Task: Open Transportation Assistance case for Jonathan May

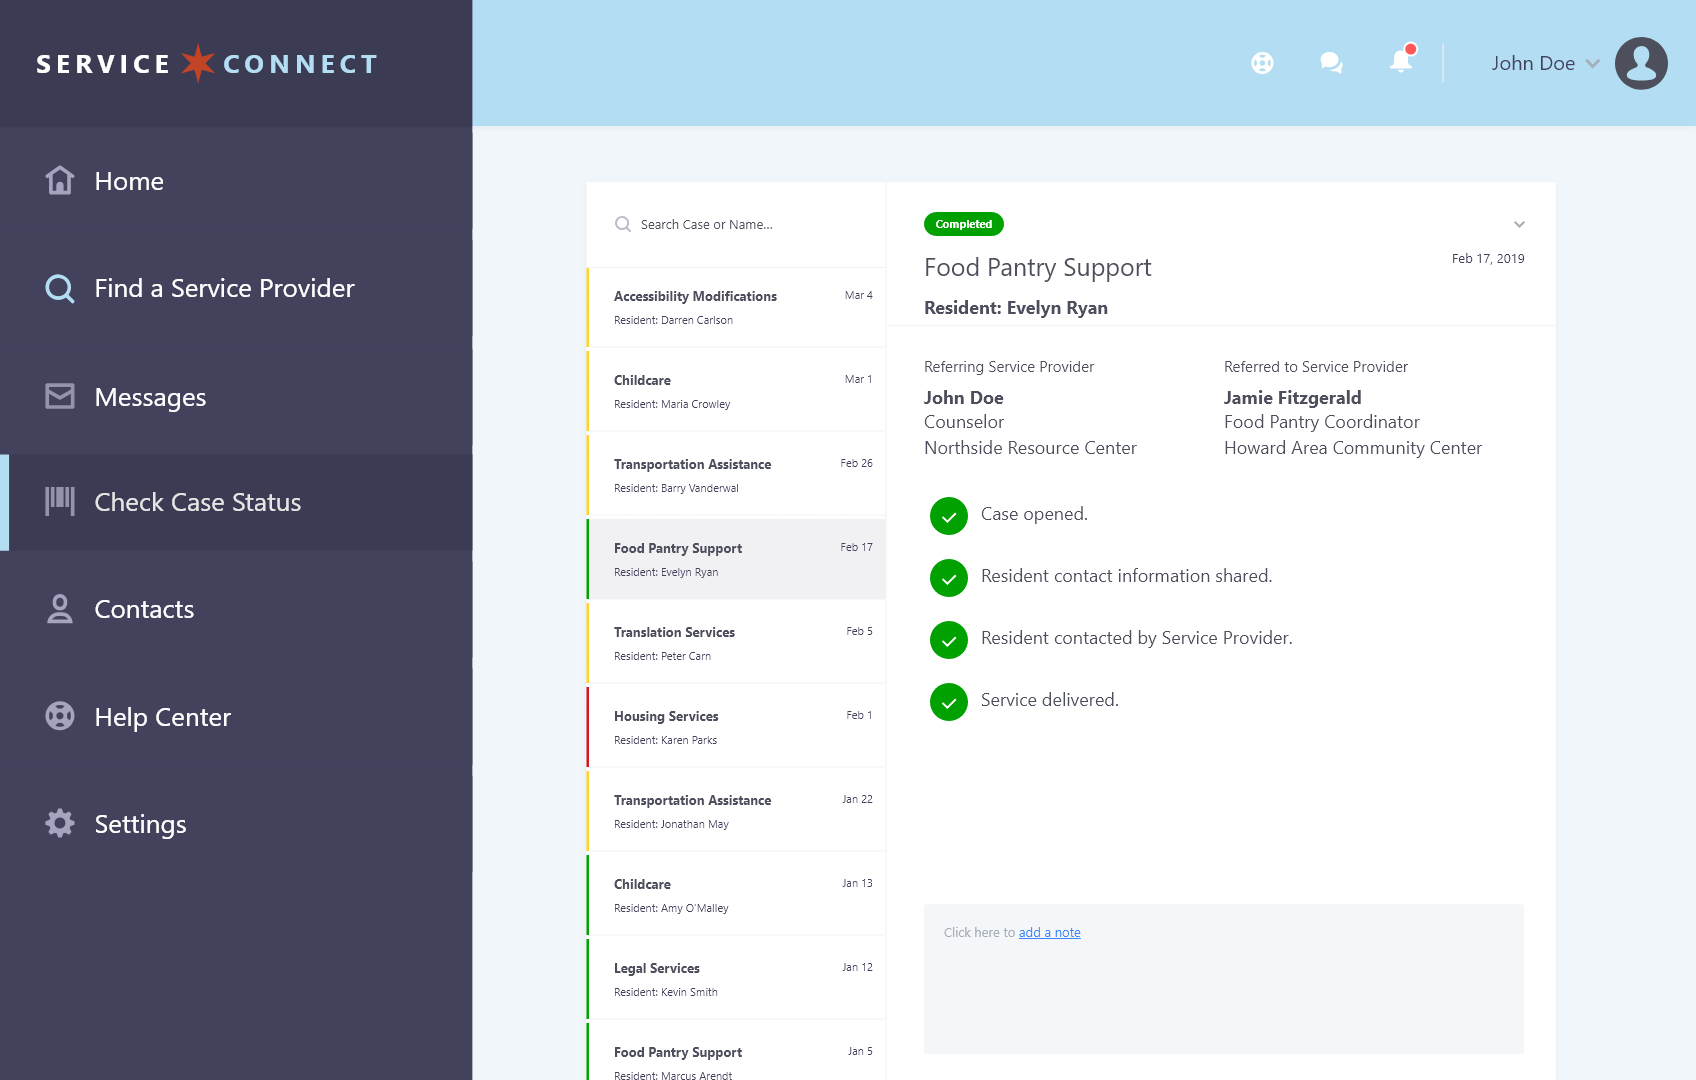Action: (736, 812)
